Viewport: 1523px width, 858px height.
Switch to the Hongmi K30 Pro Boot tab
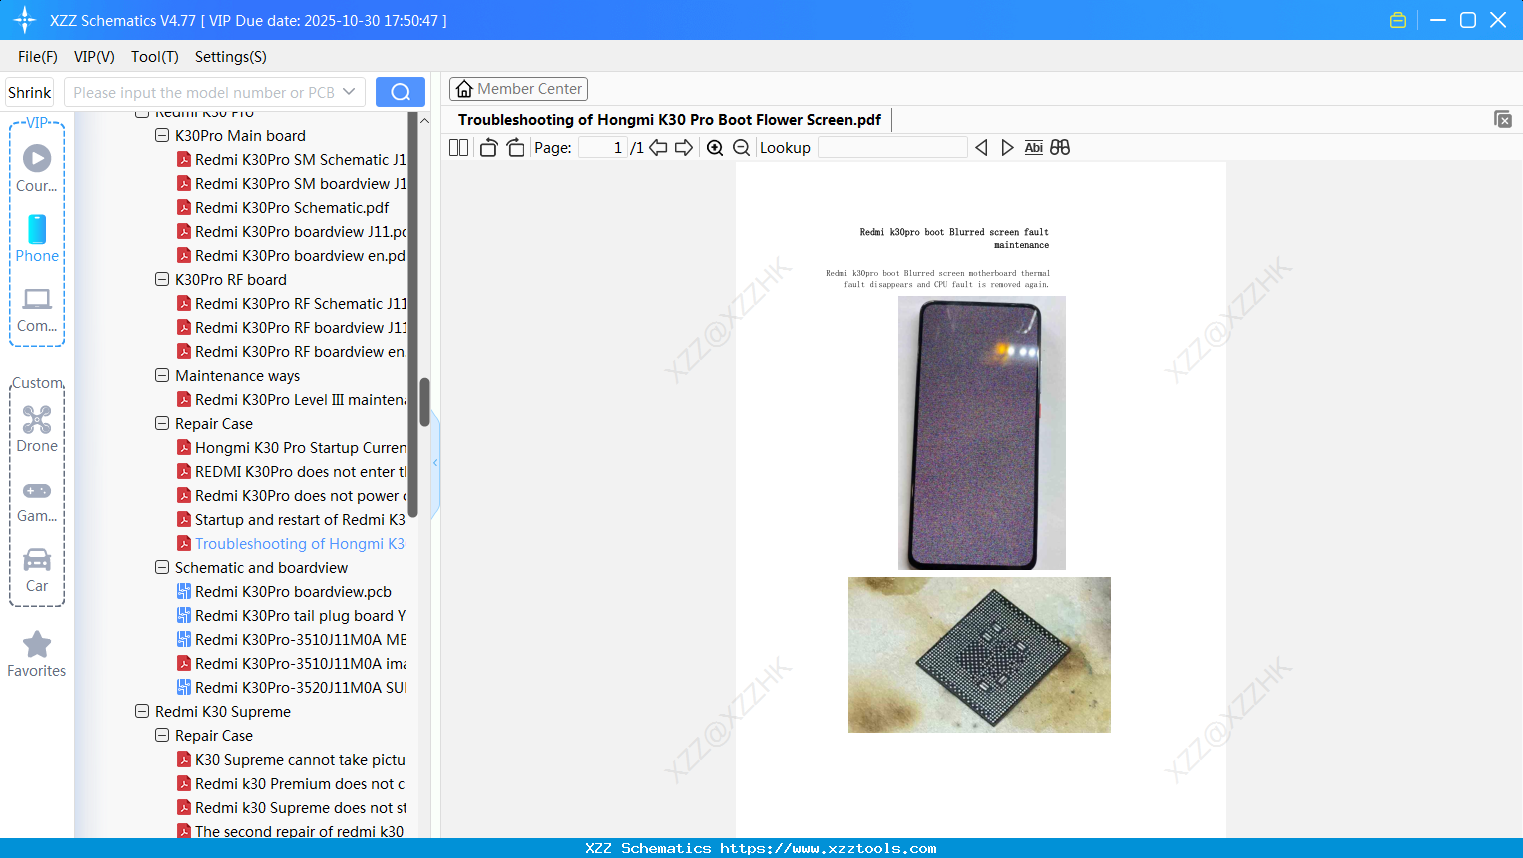coord(671,119)
